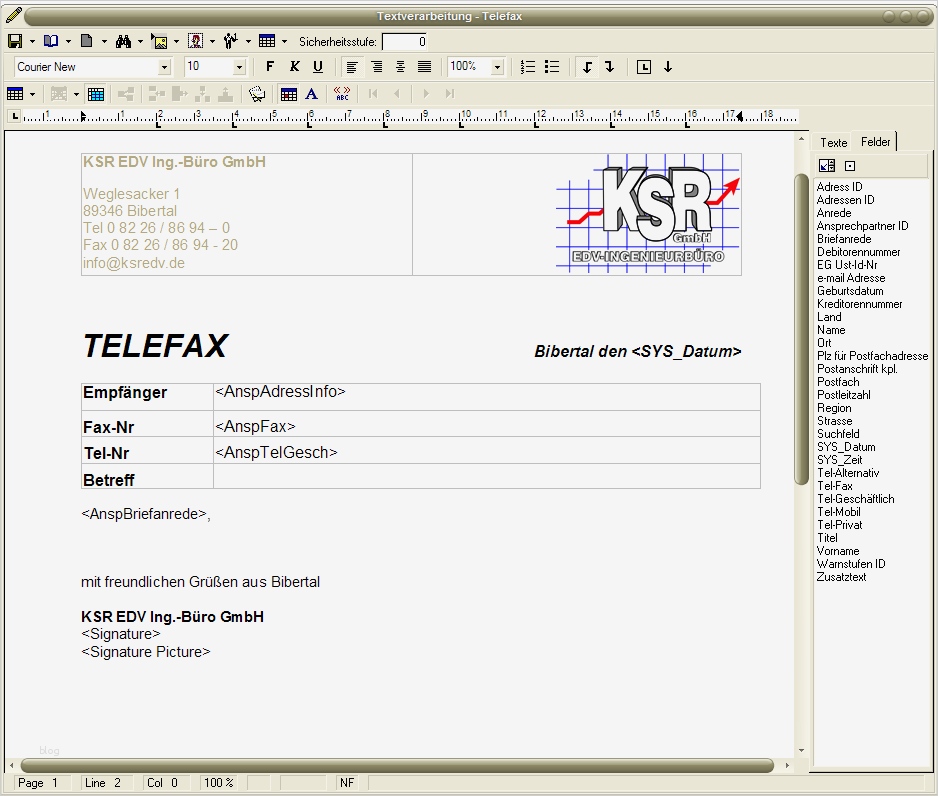938x796 pixels.
Task: Switch to the Texte tab
Action: [833, 142]
